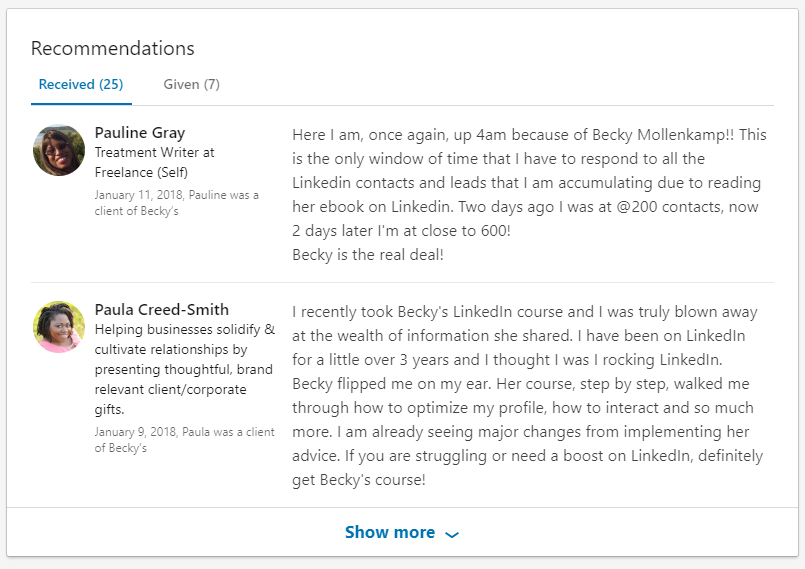The width and height of the screenshot is (805, 569).
Task: Click Paula's "Helping businesses solidify" headline
Action: pyautogui.click(x=184, y=330)
